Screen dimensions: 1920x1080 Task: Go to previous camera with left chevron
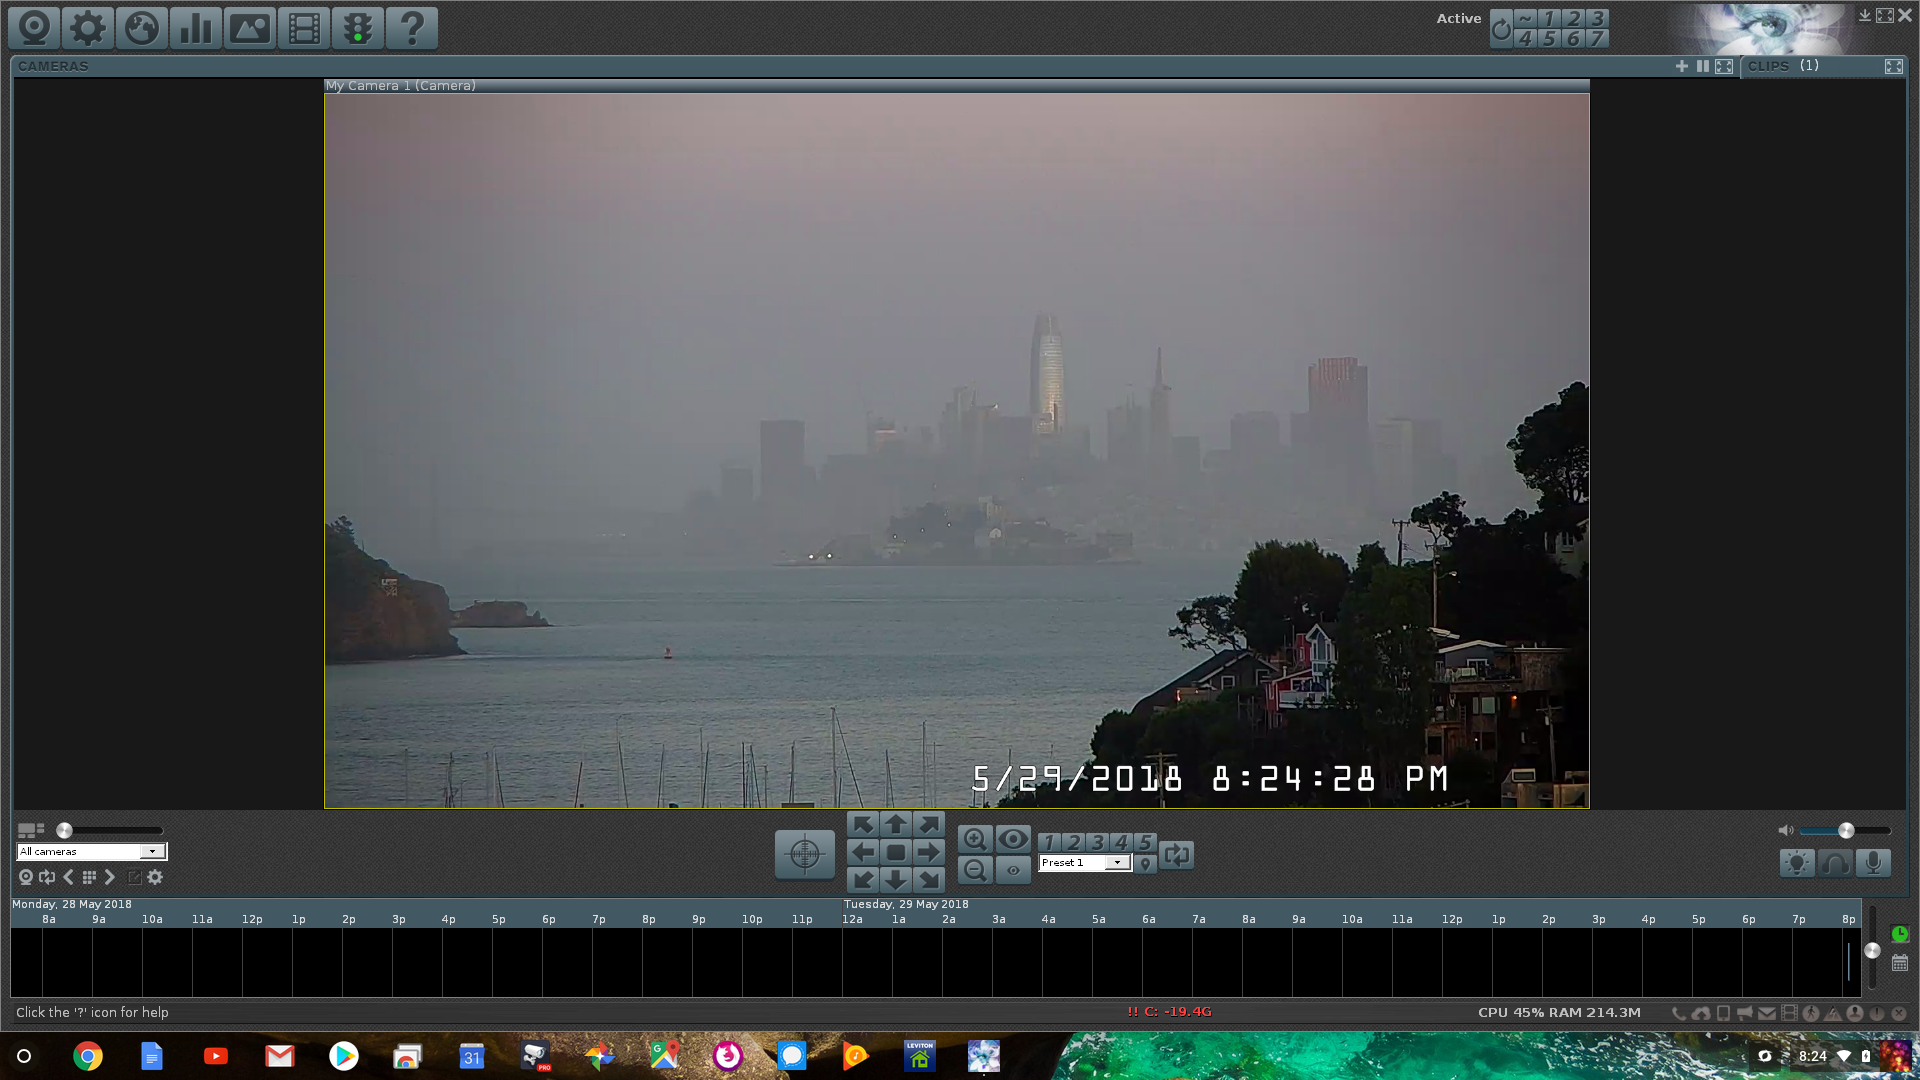click(69, 877)
